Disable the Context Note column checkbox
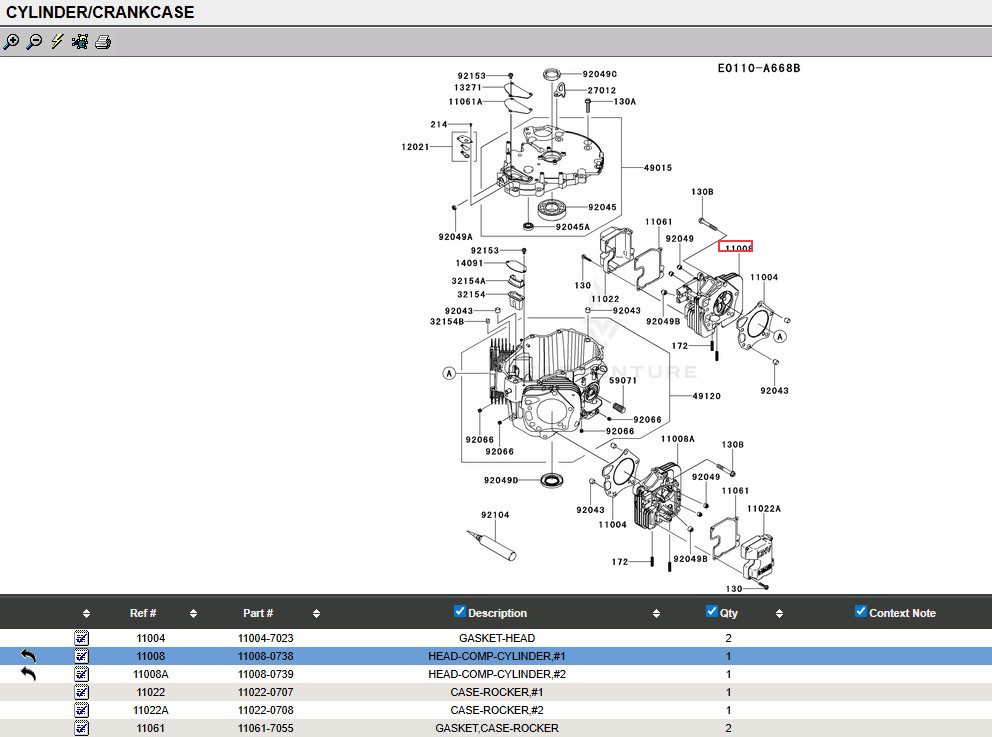 point(861,612)
